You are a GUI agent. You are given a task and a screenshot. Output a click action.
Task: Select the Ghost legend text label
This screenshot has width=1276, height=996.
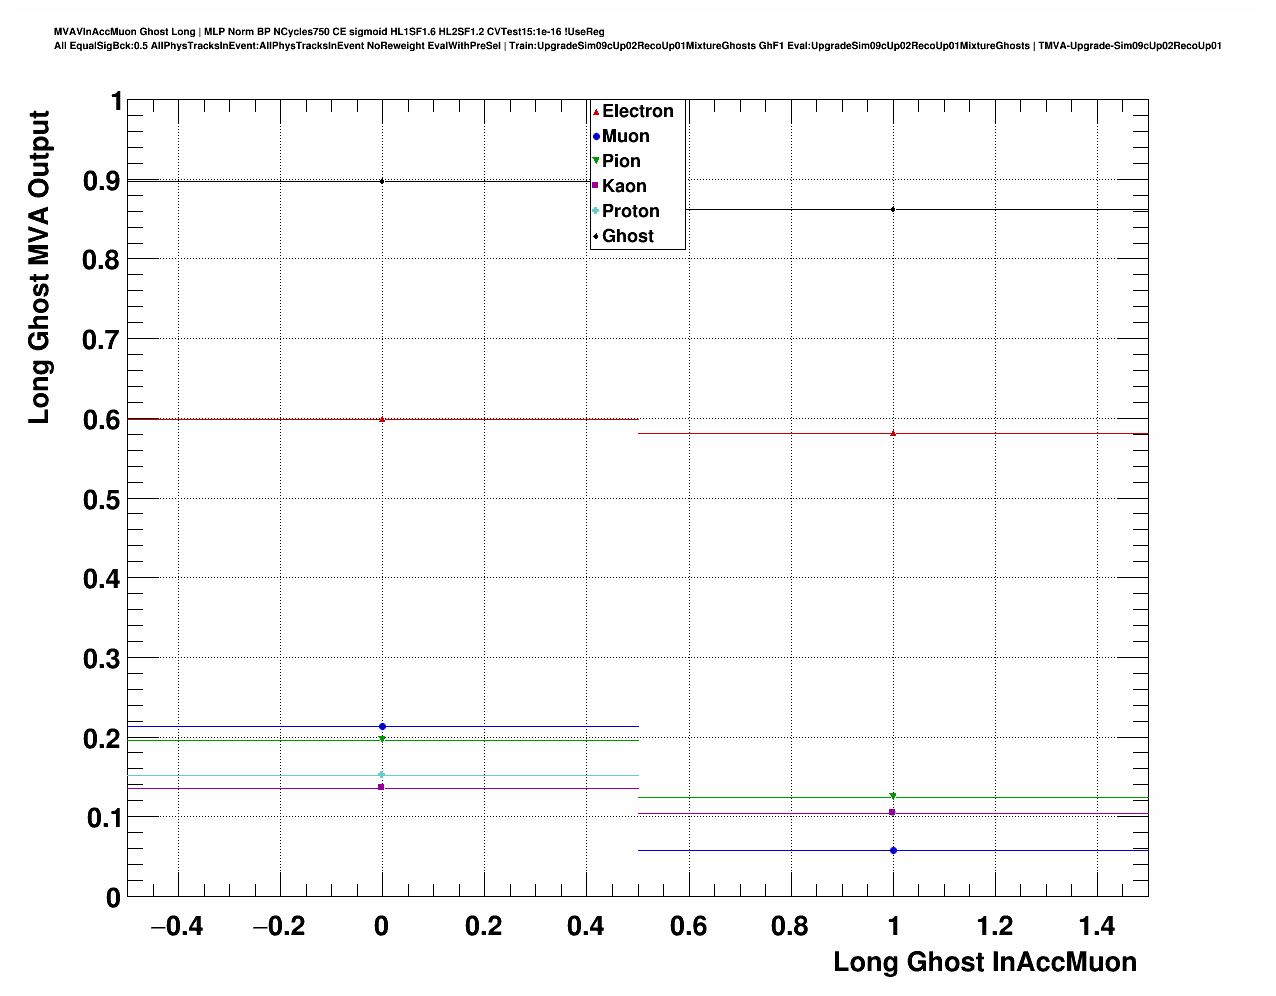[627, 236]
